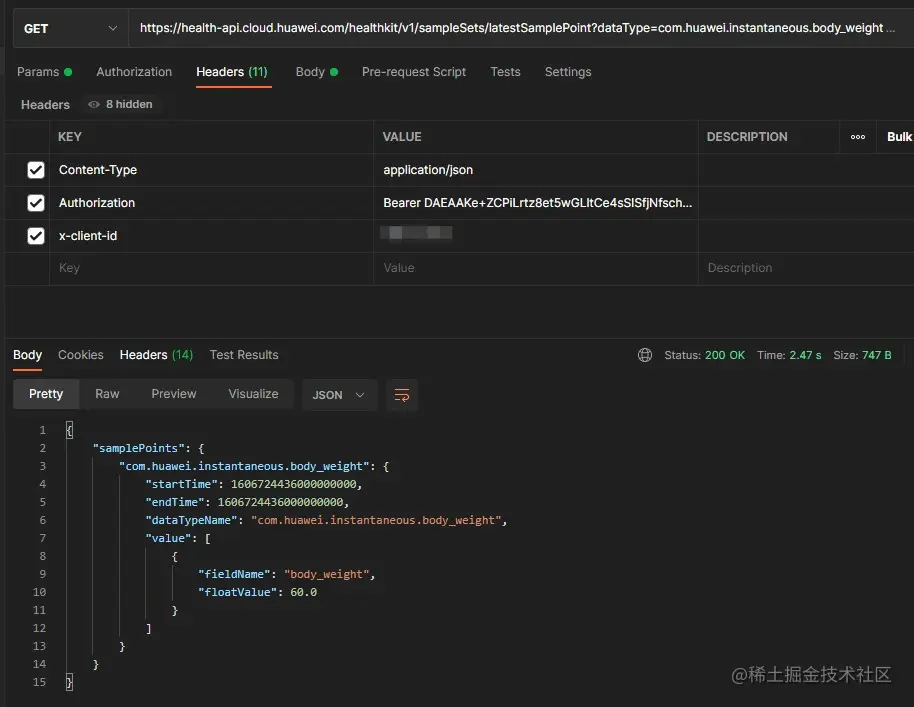Switch to the Preview view
Image resolution: width=914 pixels, height=707 pixels.
pos(174,394)
